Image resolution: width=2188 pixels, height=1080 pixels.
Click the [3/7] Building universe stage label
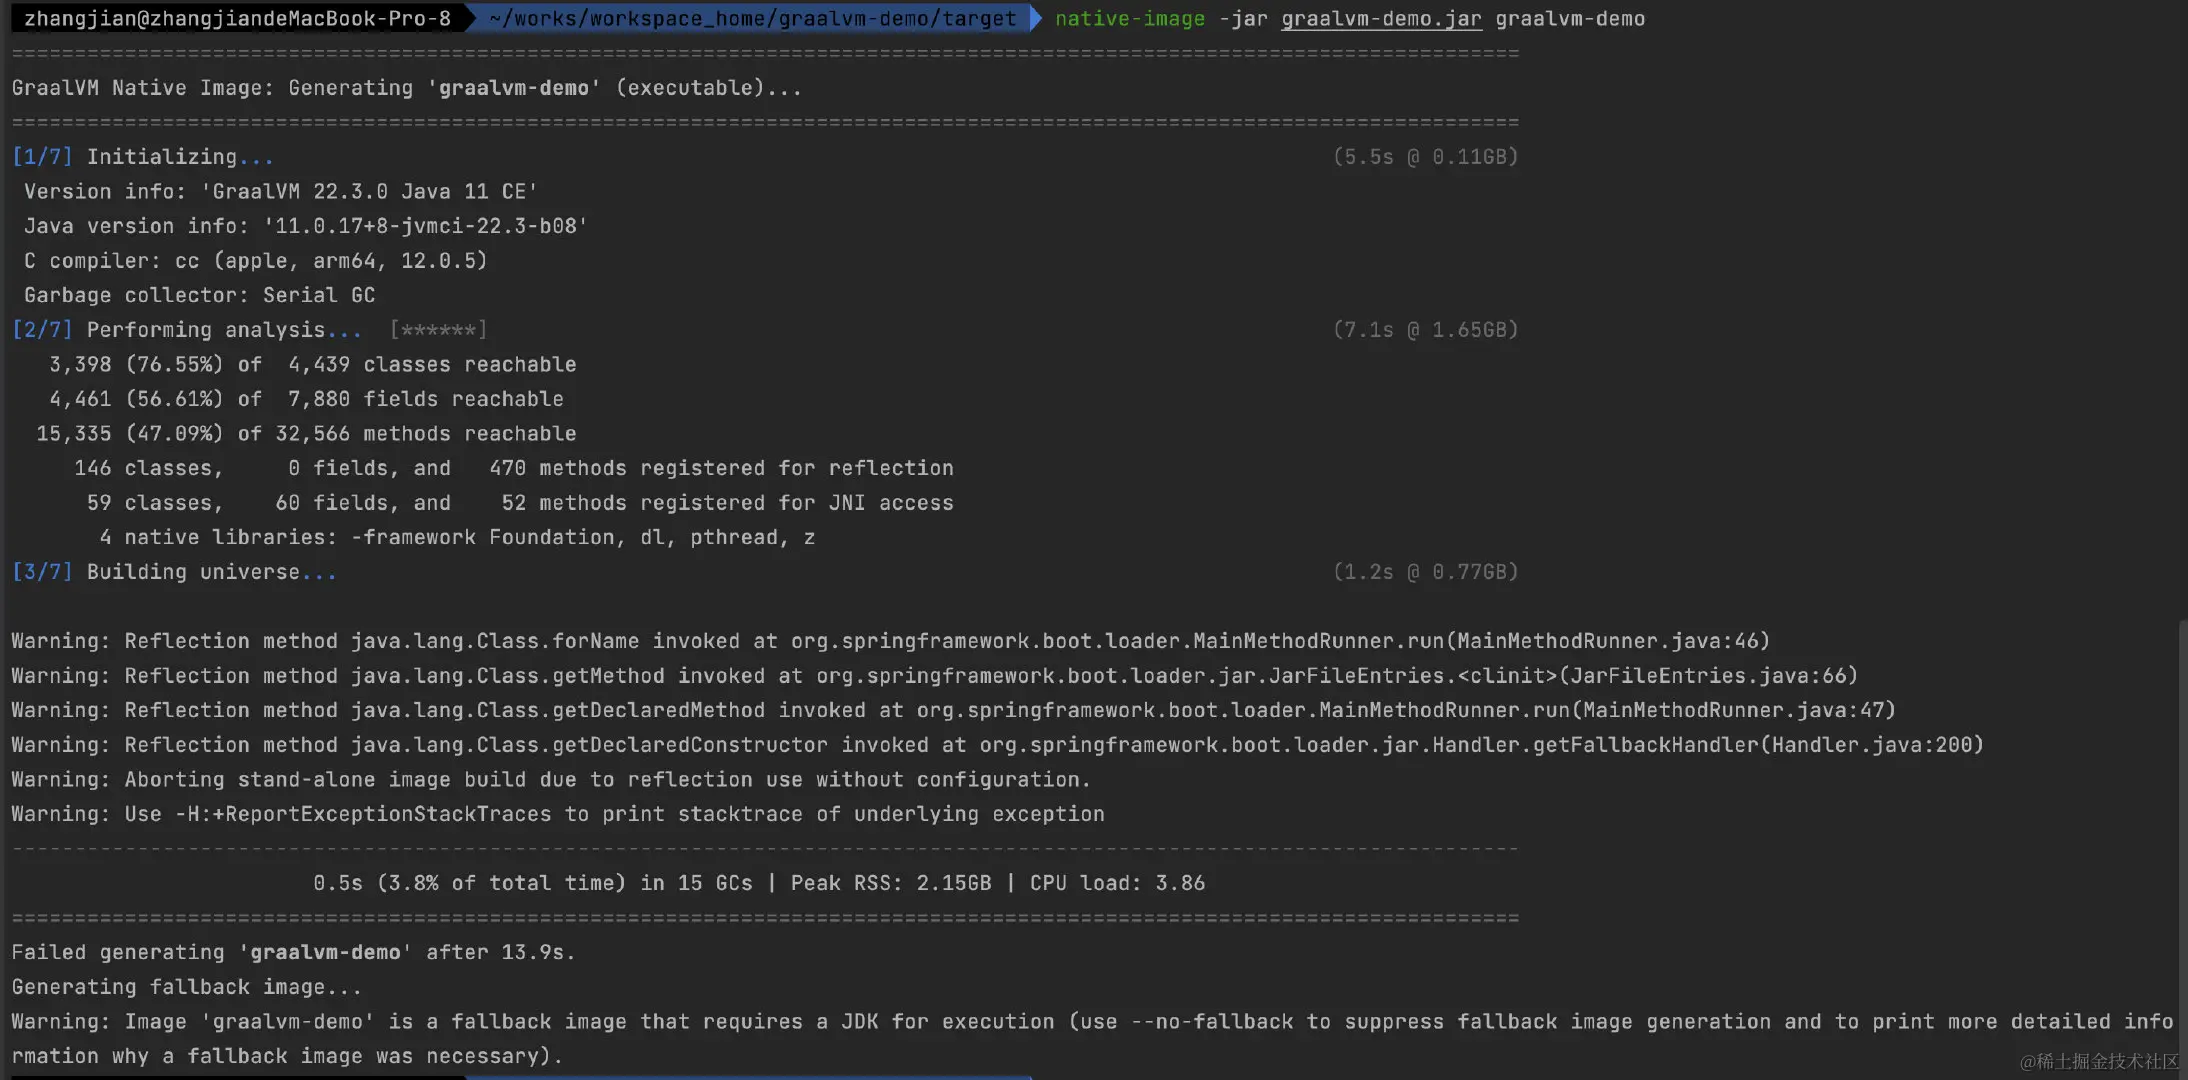tap(173, 571)
